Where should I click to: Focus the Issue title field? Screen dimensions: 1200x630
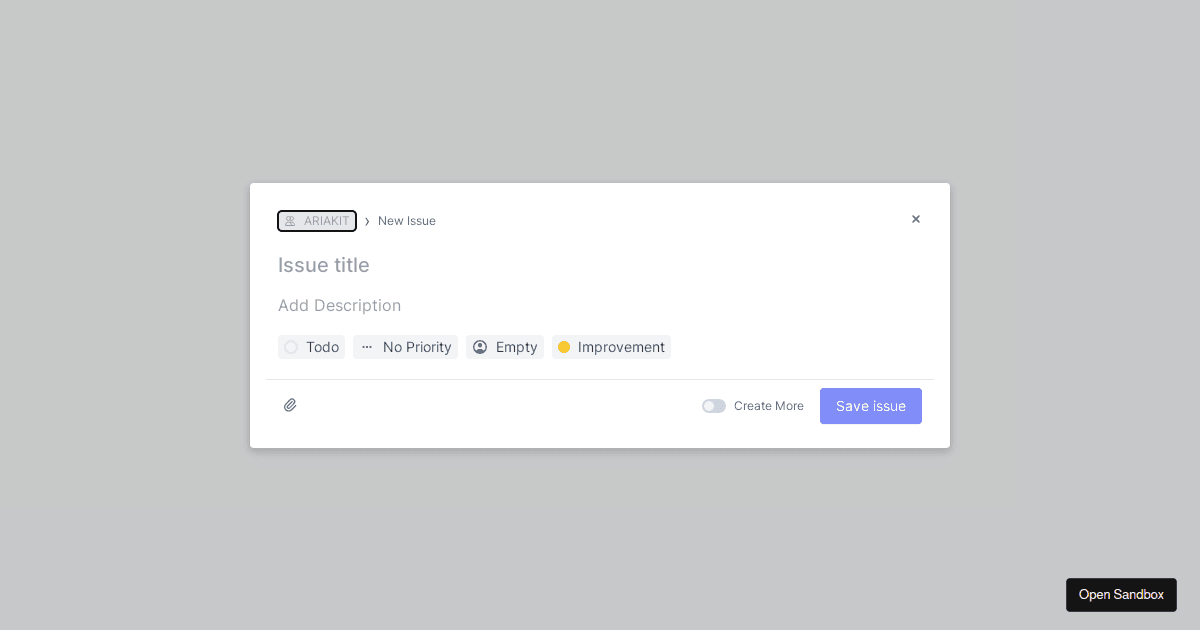pos(600,265)
